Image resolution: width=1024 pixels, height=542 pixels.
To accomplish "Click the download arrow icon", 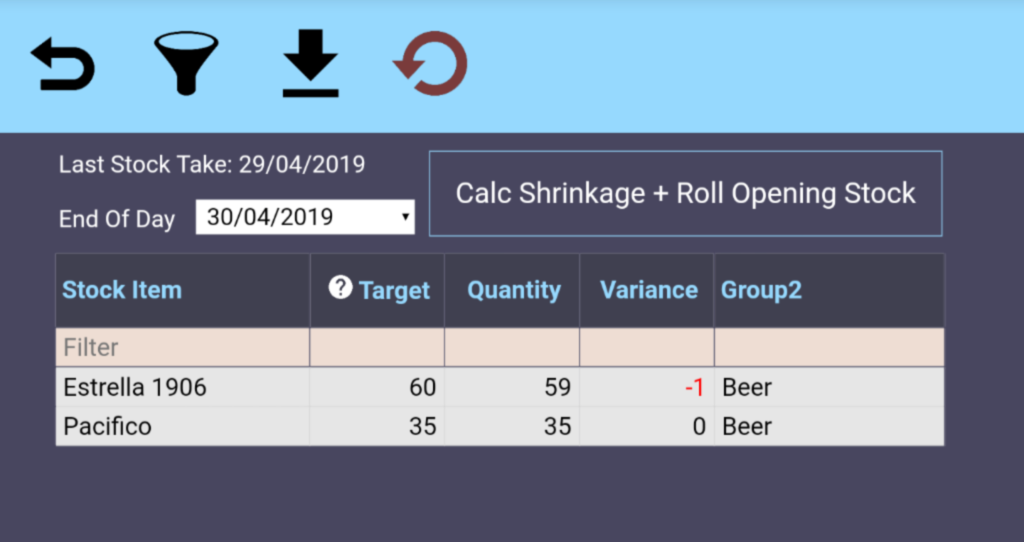I will click(310, 63).
